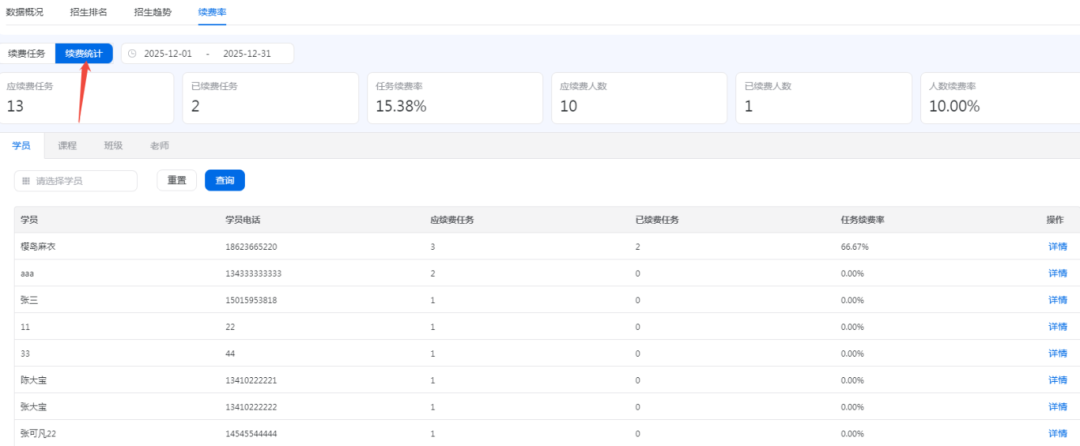The height and width of the screenshot is (446, 1080).
Task: Open 详情 for student 陈大宝
Action: 1057,380
